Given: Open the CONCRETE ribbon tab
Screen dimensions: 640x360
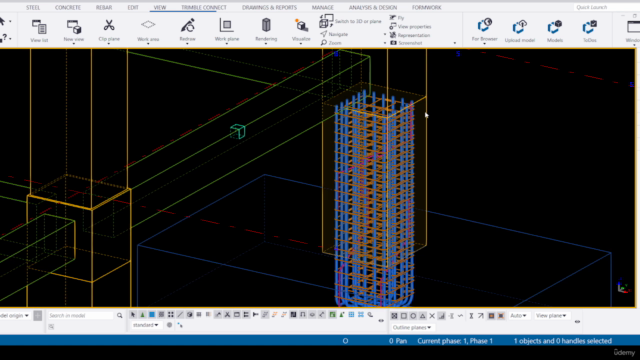Looking at the screenshot, I should [68, 7].
